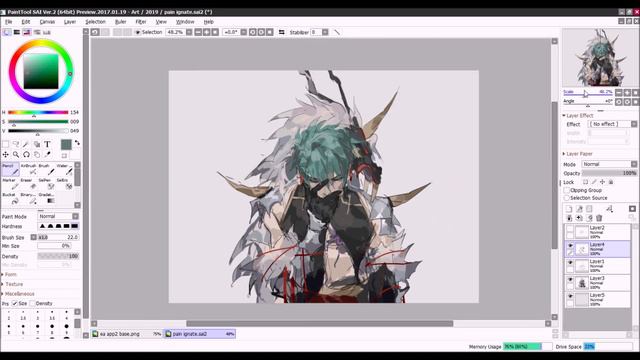Select the Bucket fill tool
The height and width of the screenshot is (360, 640).
(x=10, y=198)
